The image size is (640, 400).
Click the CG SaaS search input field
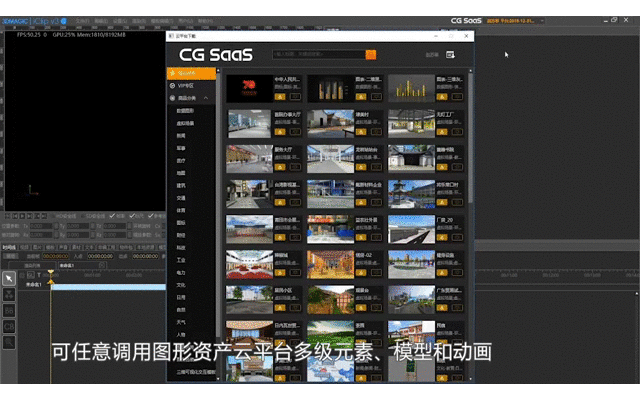click(319, 54)
